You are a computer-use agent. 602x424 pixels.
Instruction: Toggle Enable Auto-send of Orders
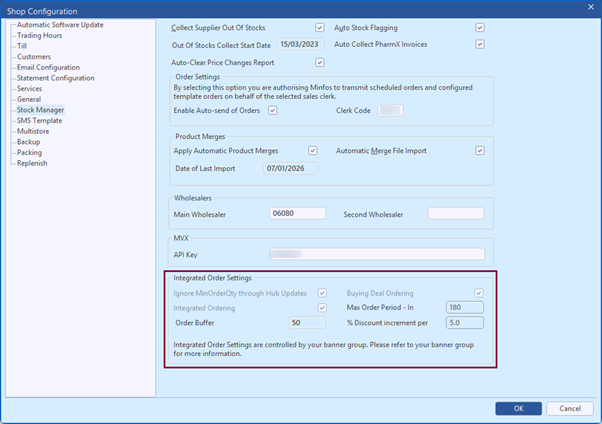[272, 110]
